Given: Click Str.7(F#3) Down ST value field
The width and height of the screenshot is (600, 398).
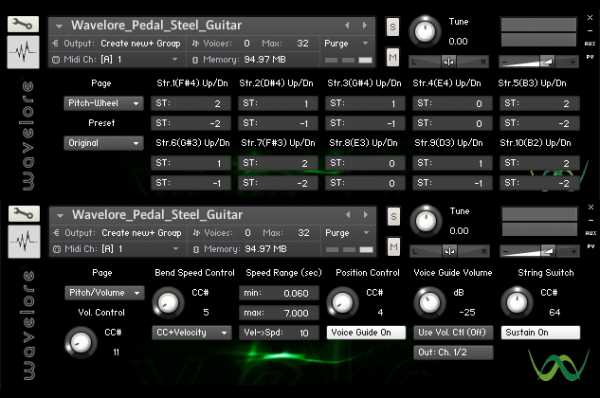Looking at the screenshot, I should [x=278, y=183].
